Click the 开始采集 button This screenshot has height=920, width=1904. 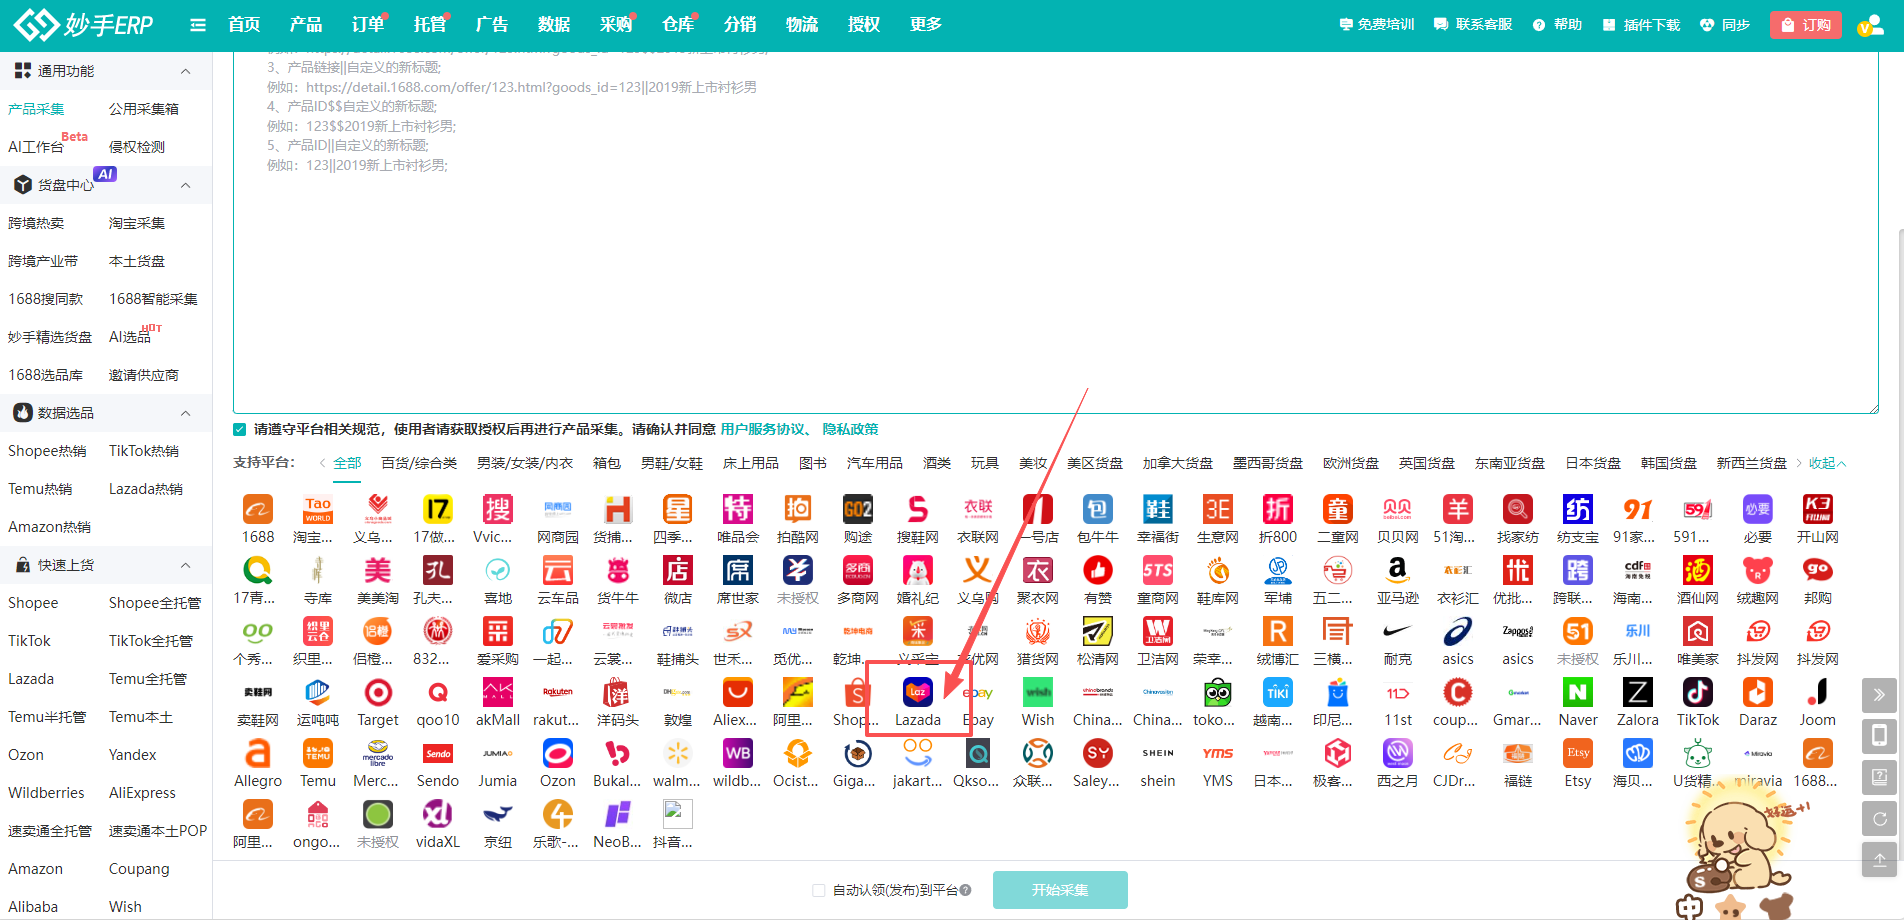point(1060,890)
